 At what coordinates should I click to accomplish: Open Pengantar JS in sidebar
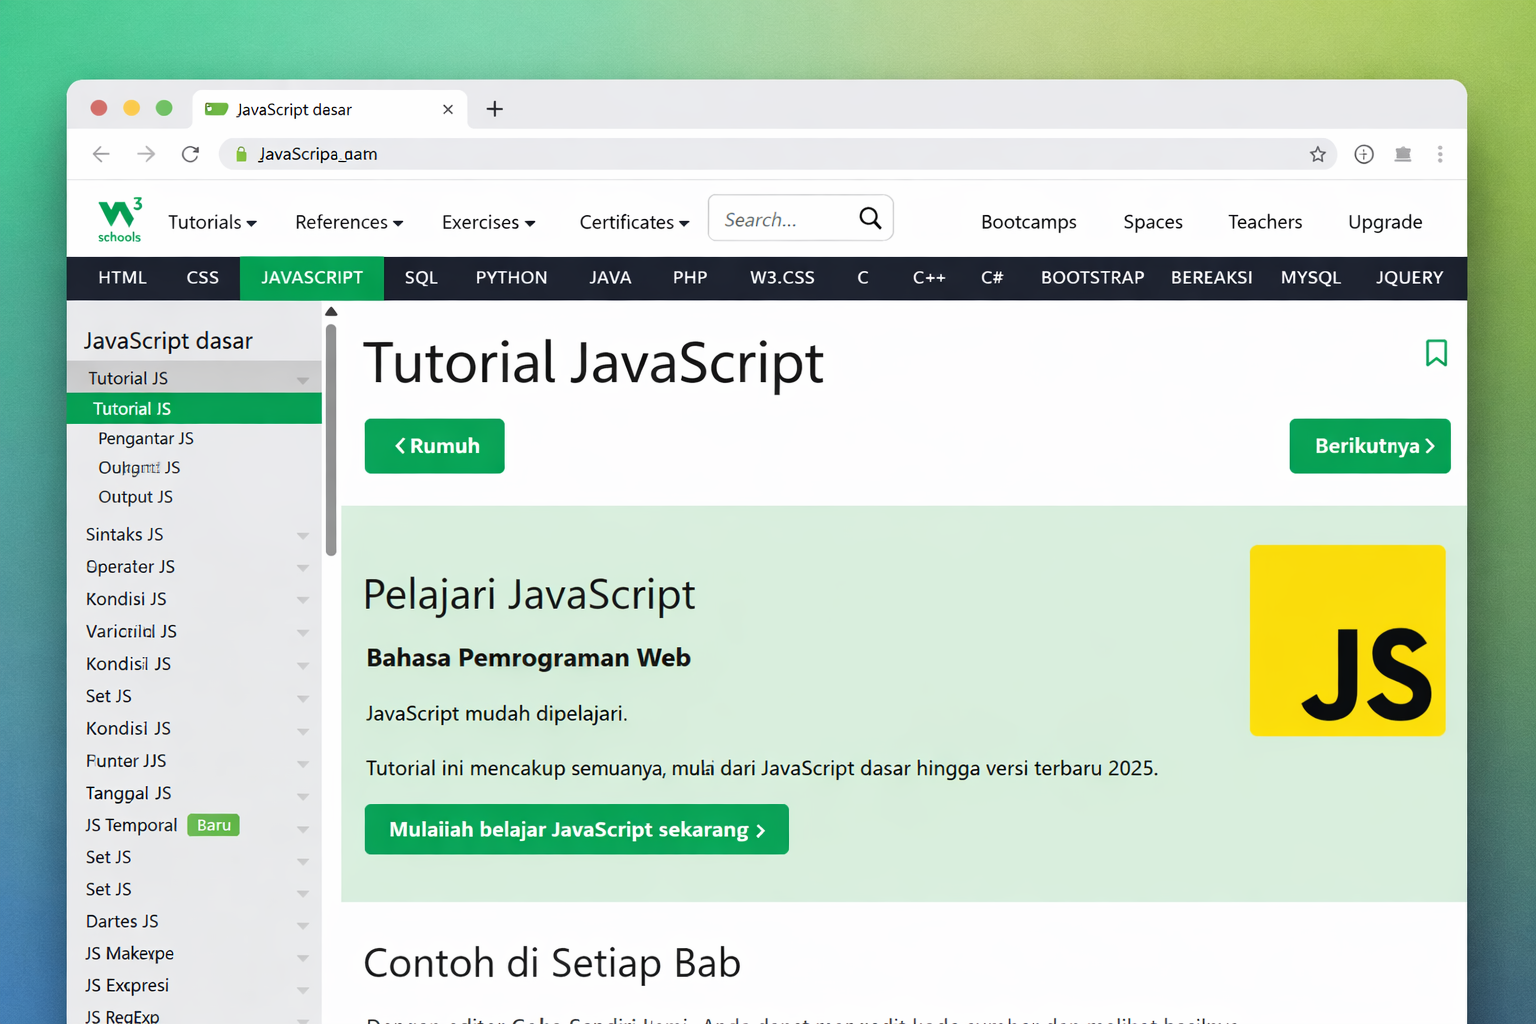[146, 438]
